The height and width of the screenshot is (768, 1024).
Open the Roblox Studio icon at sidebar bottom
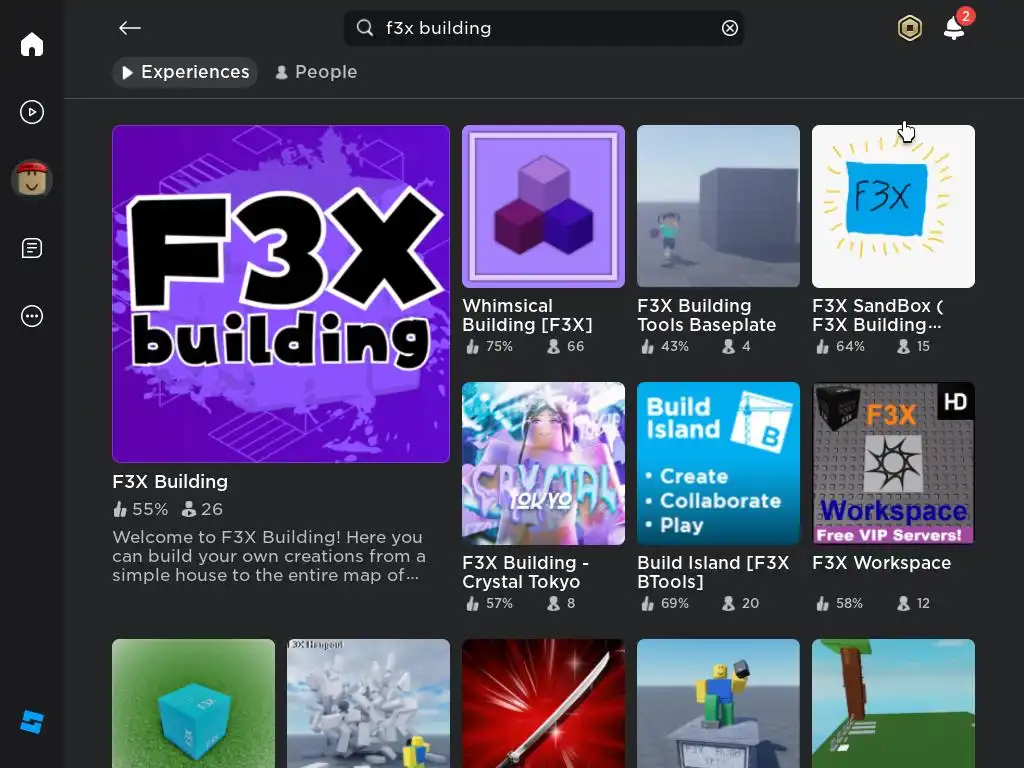click(31, 722)
